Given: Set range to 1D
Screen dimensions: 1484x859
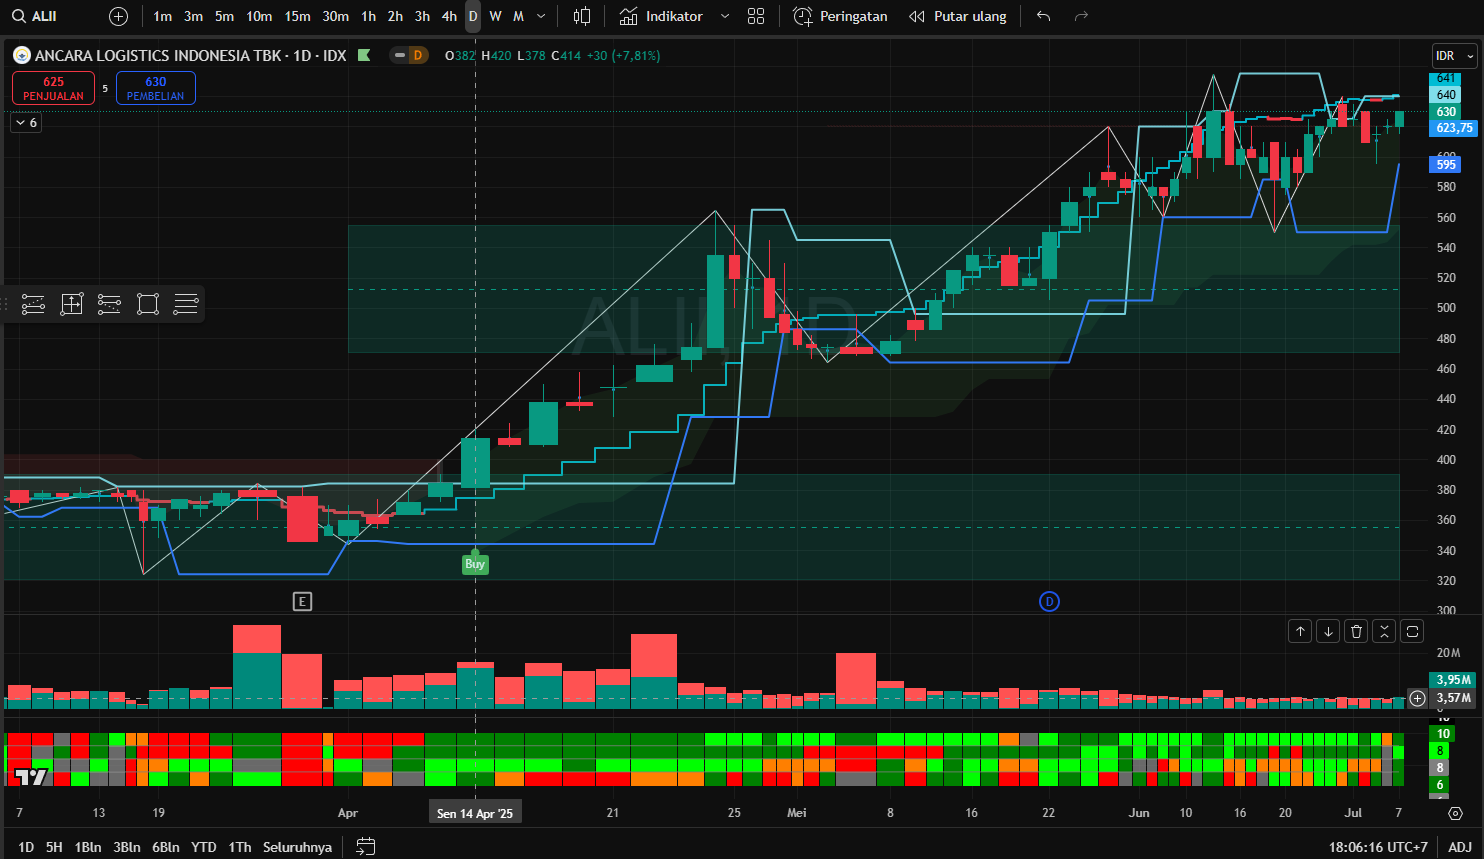Looking at the screenshot, I should coord(26,847).
